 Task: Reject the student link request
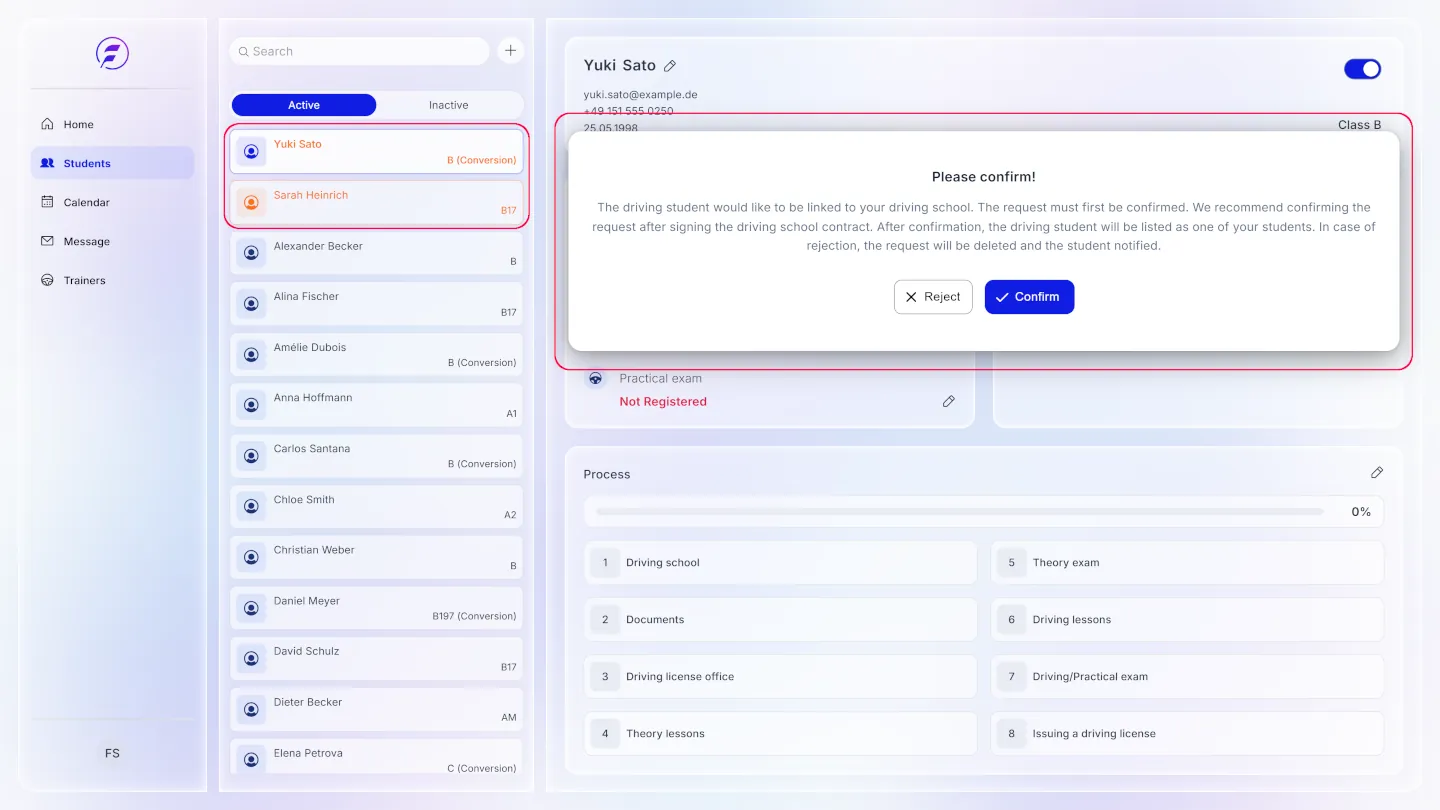click(933, 297)
